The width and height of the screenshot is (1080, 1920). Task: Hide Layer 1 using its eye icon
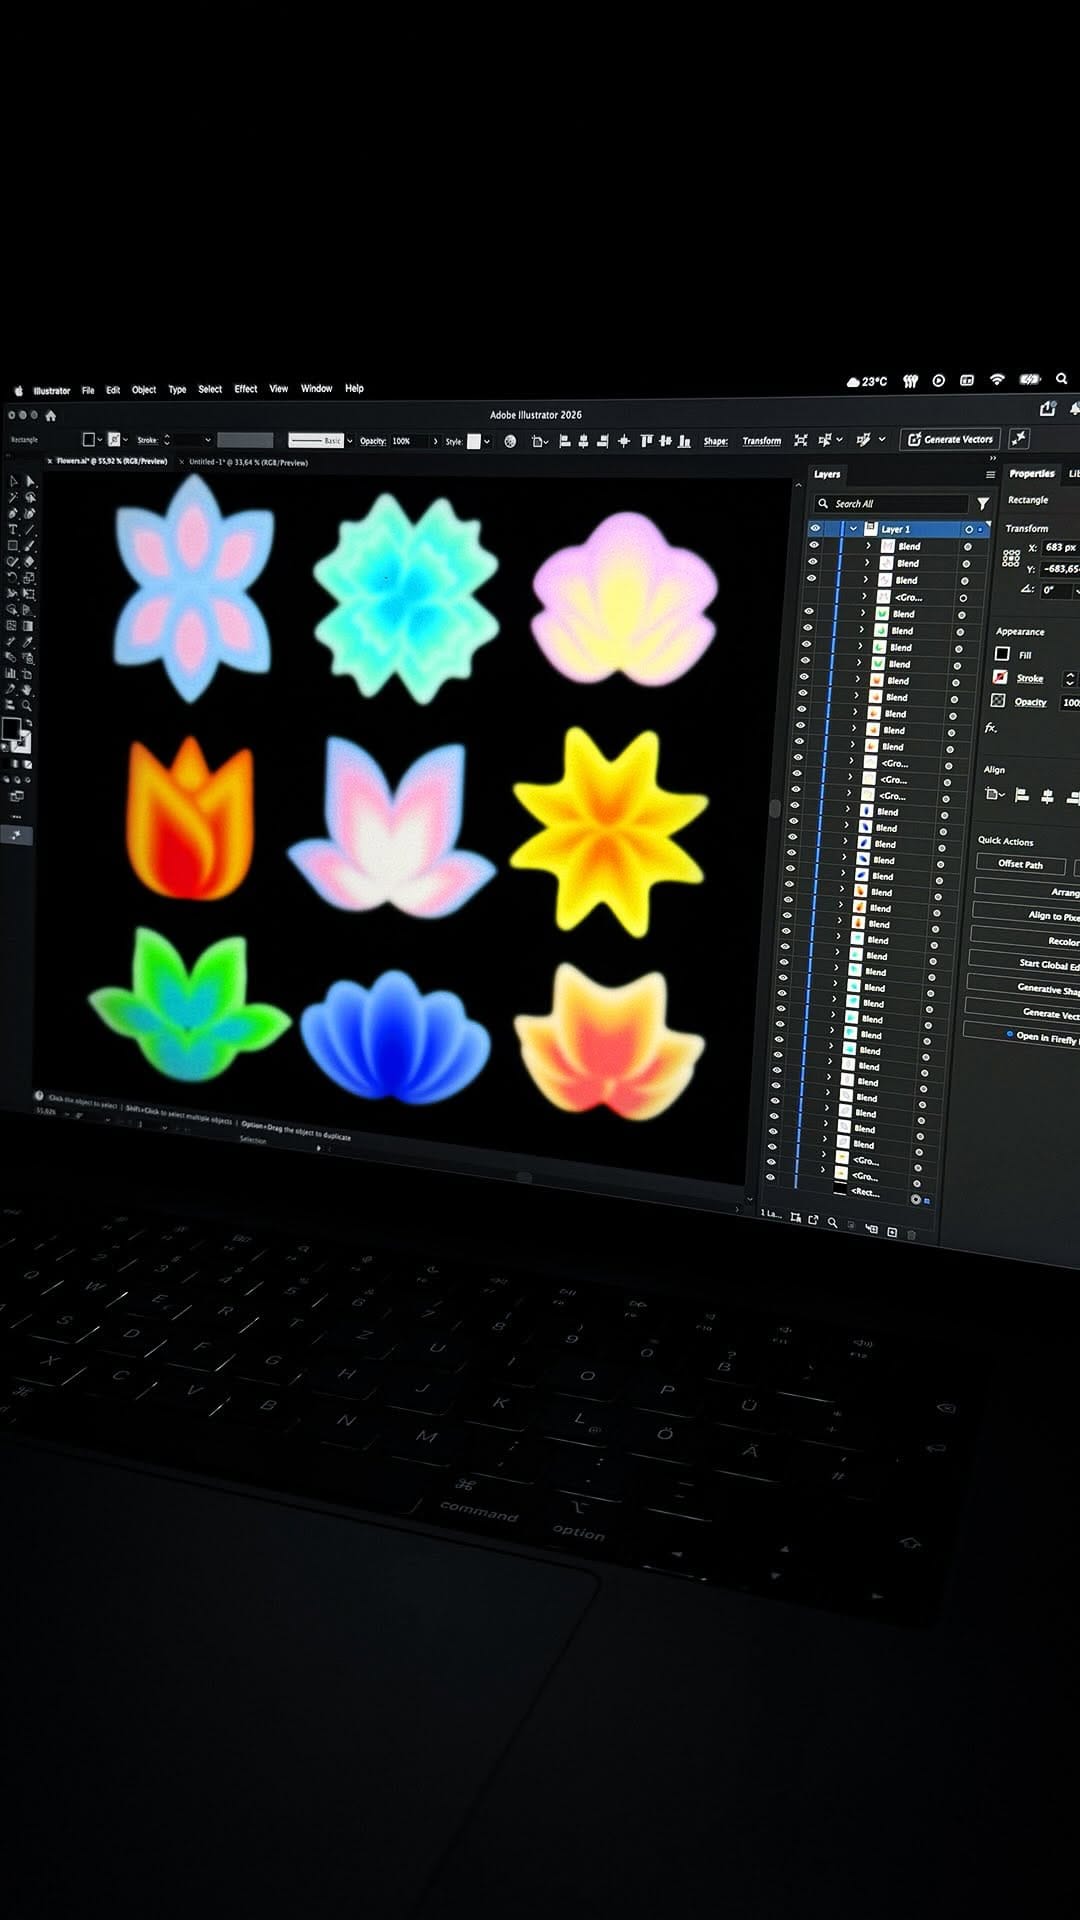815,529
